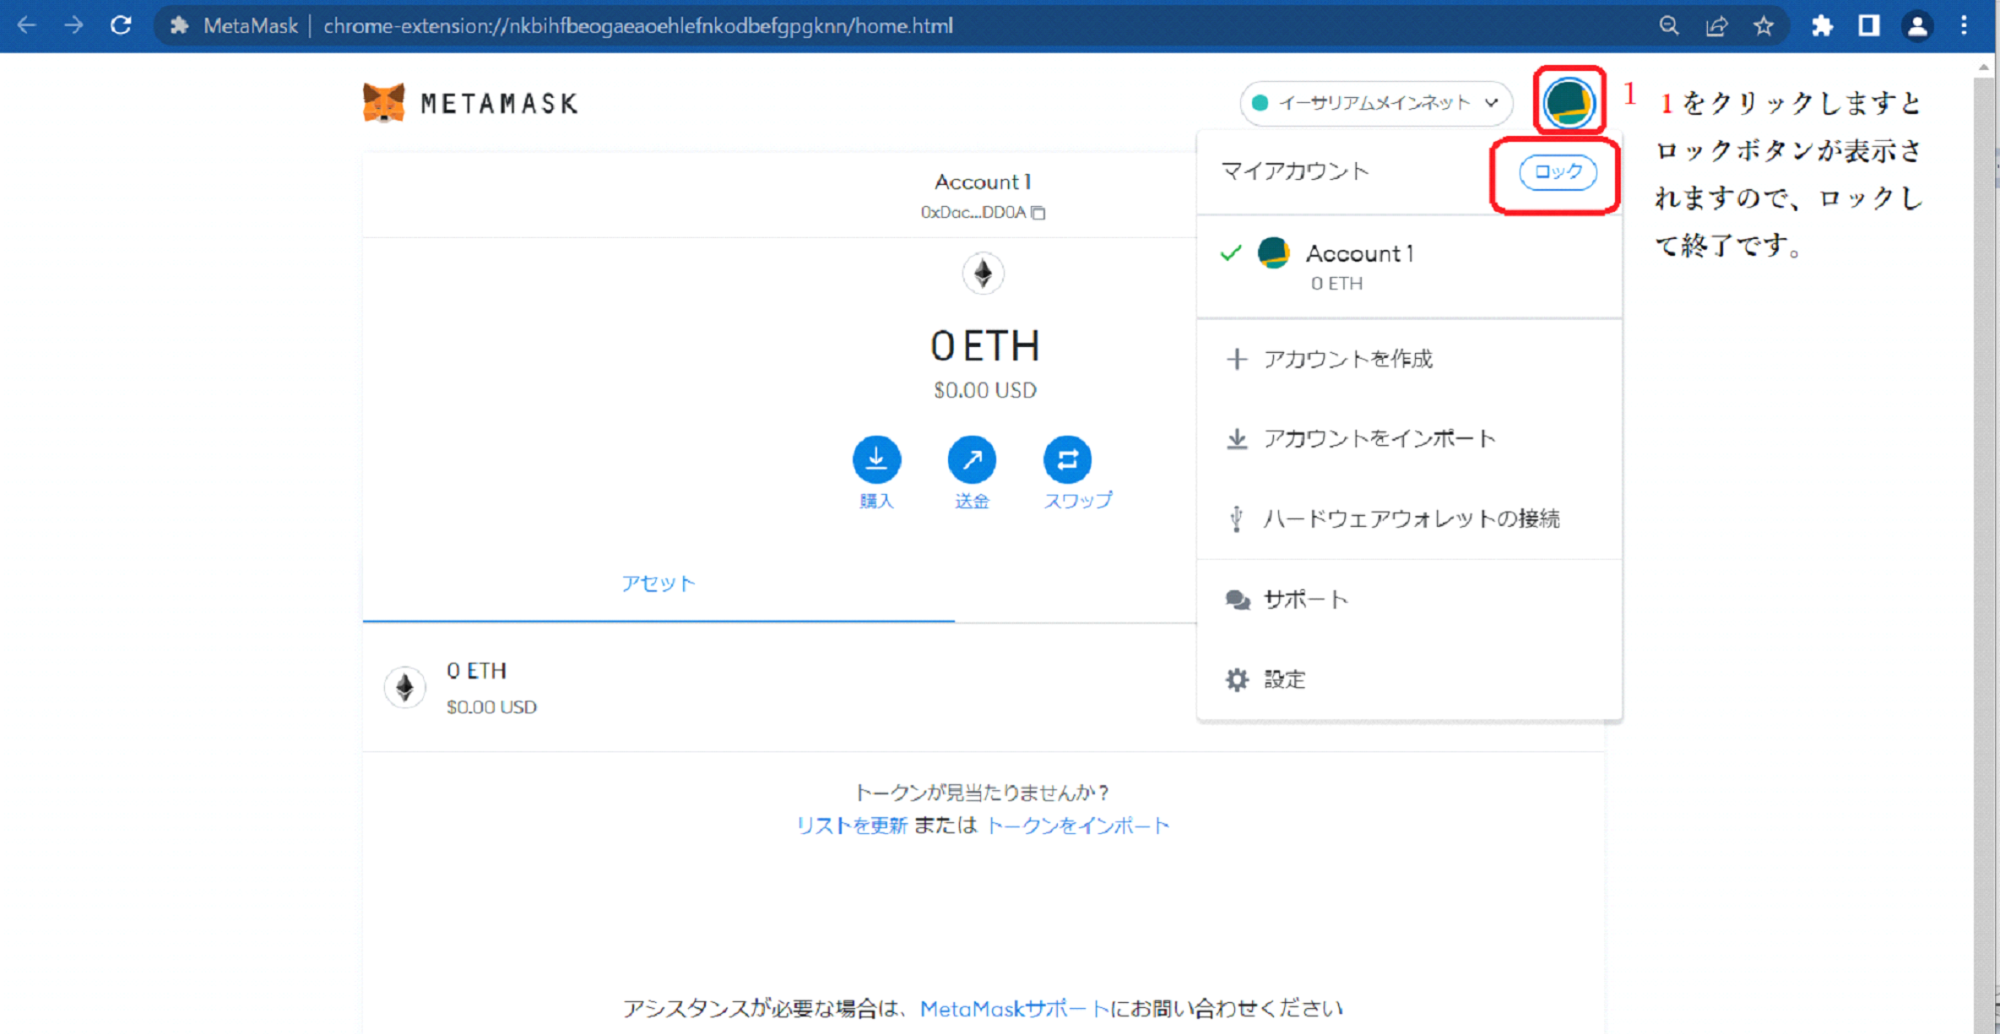
Task: Click the large 0 ETH balance
Action: coord(985,347)
